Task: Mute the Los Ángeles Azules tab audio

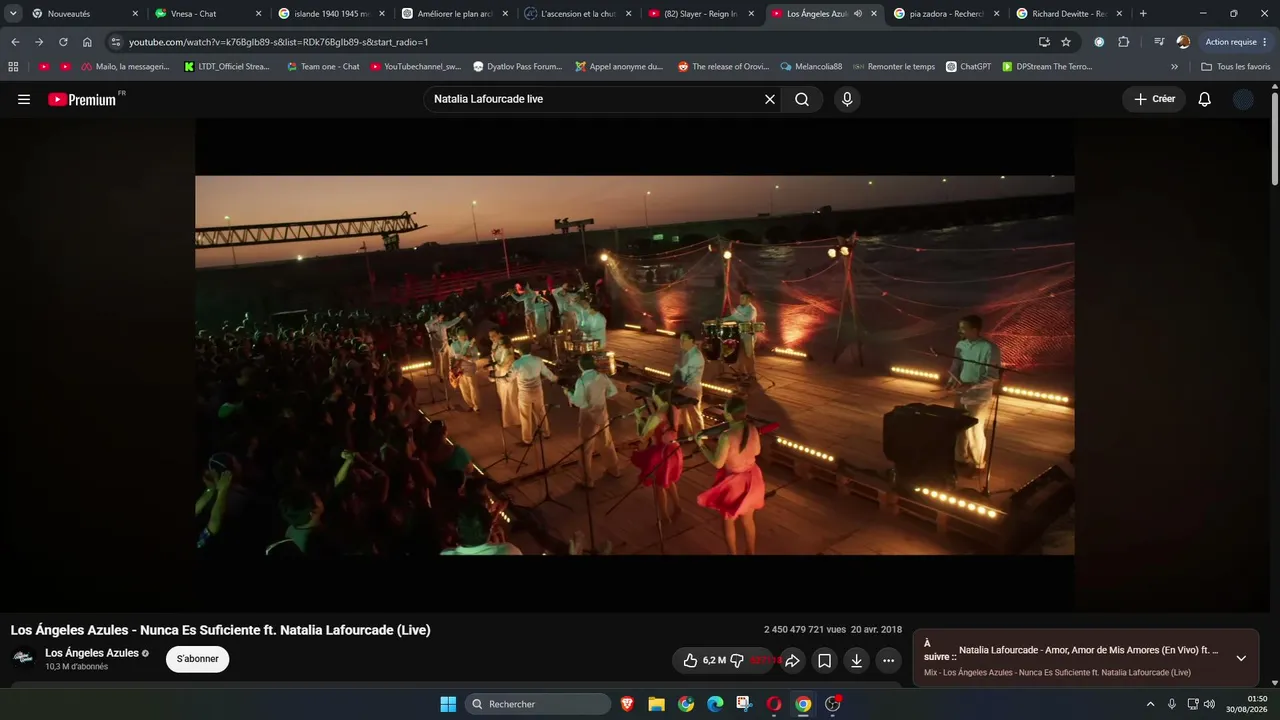Action: pos(858,14)
